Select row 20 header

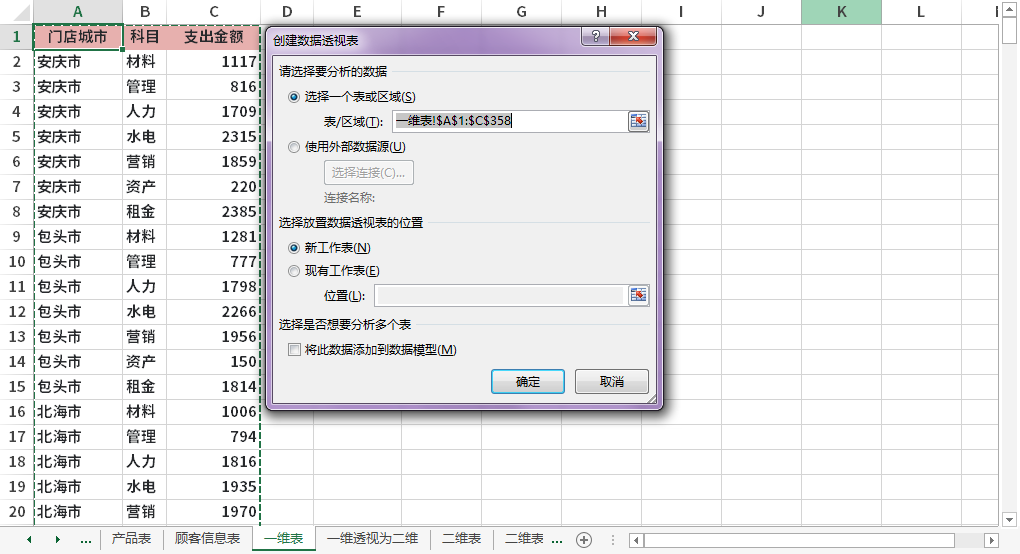(16, 512)
